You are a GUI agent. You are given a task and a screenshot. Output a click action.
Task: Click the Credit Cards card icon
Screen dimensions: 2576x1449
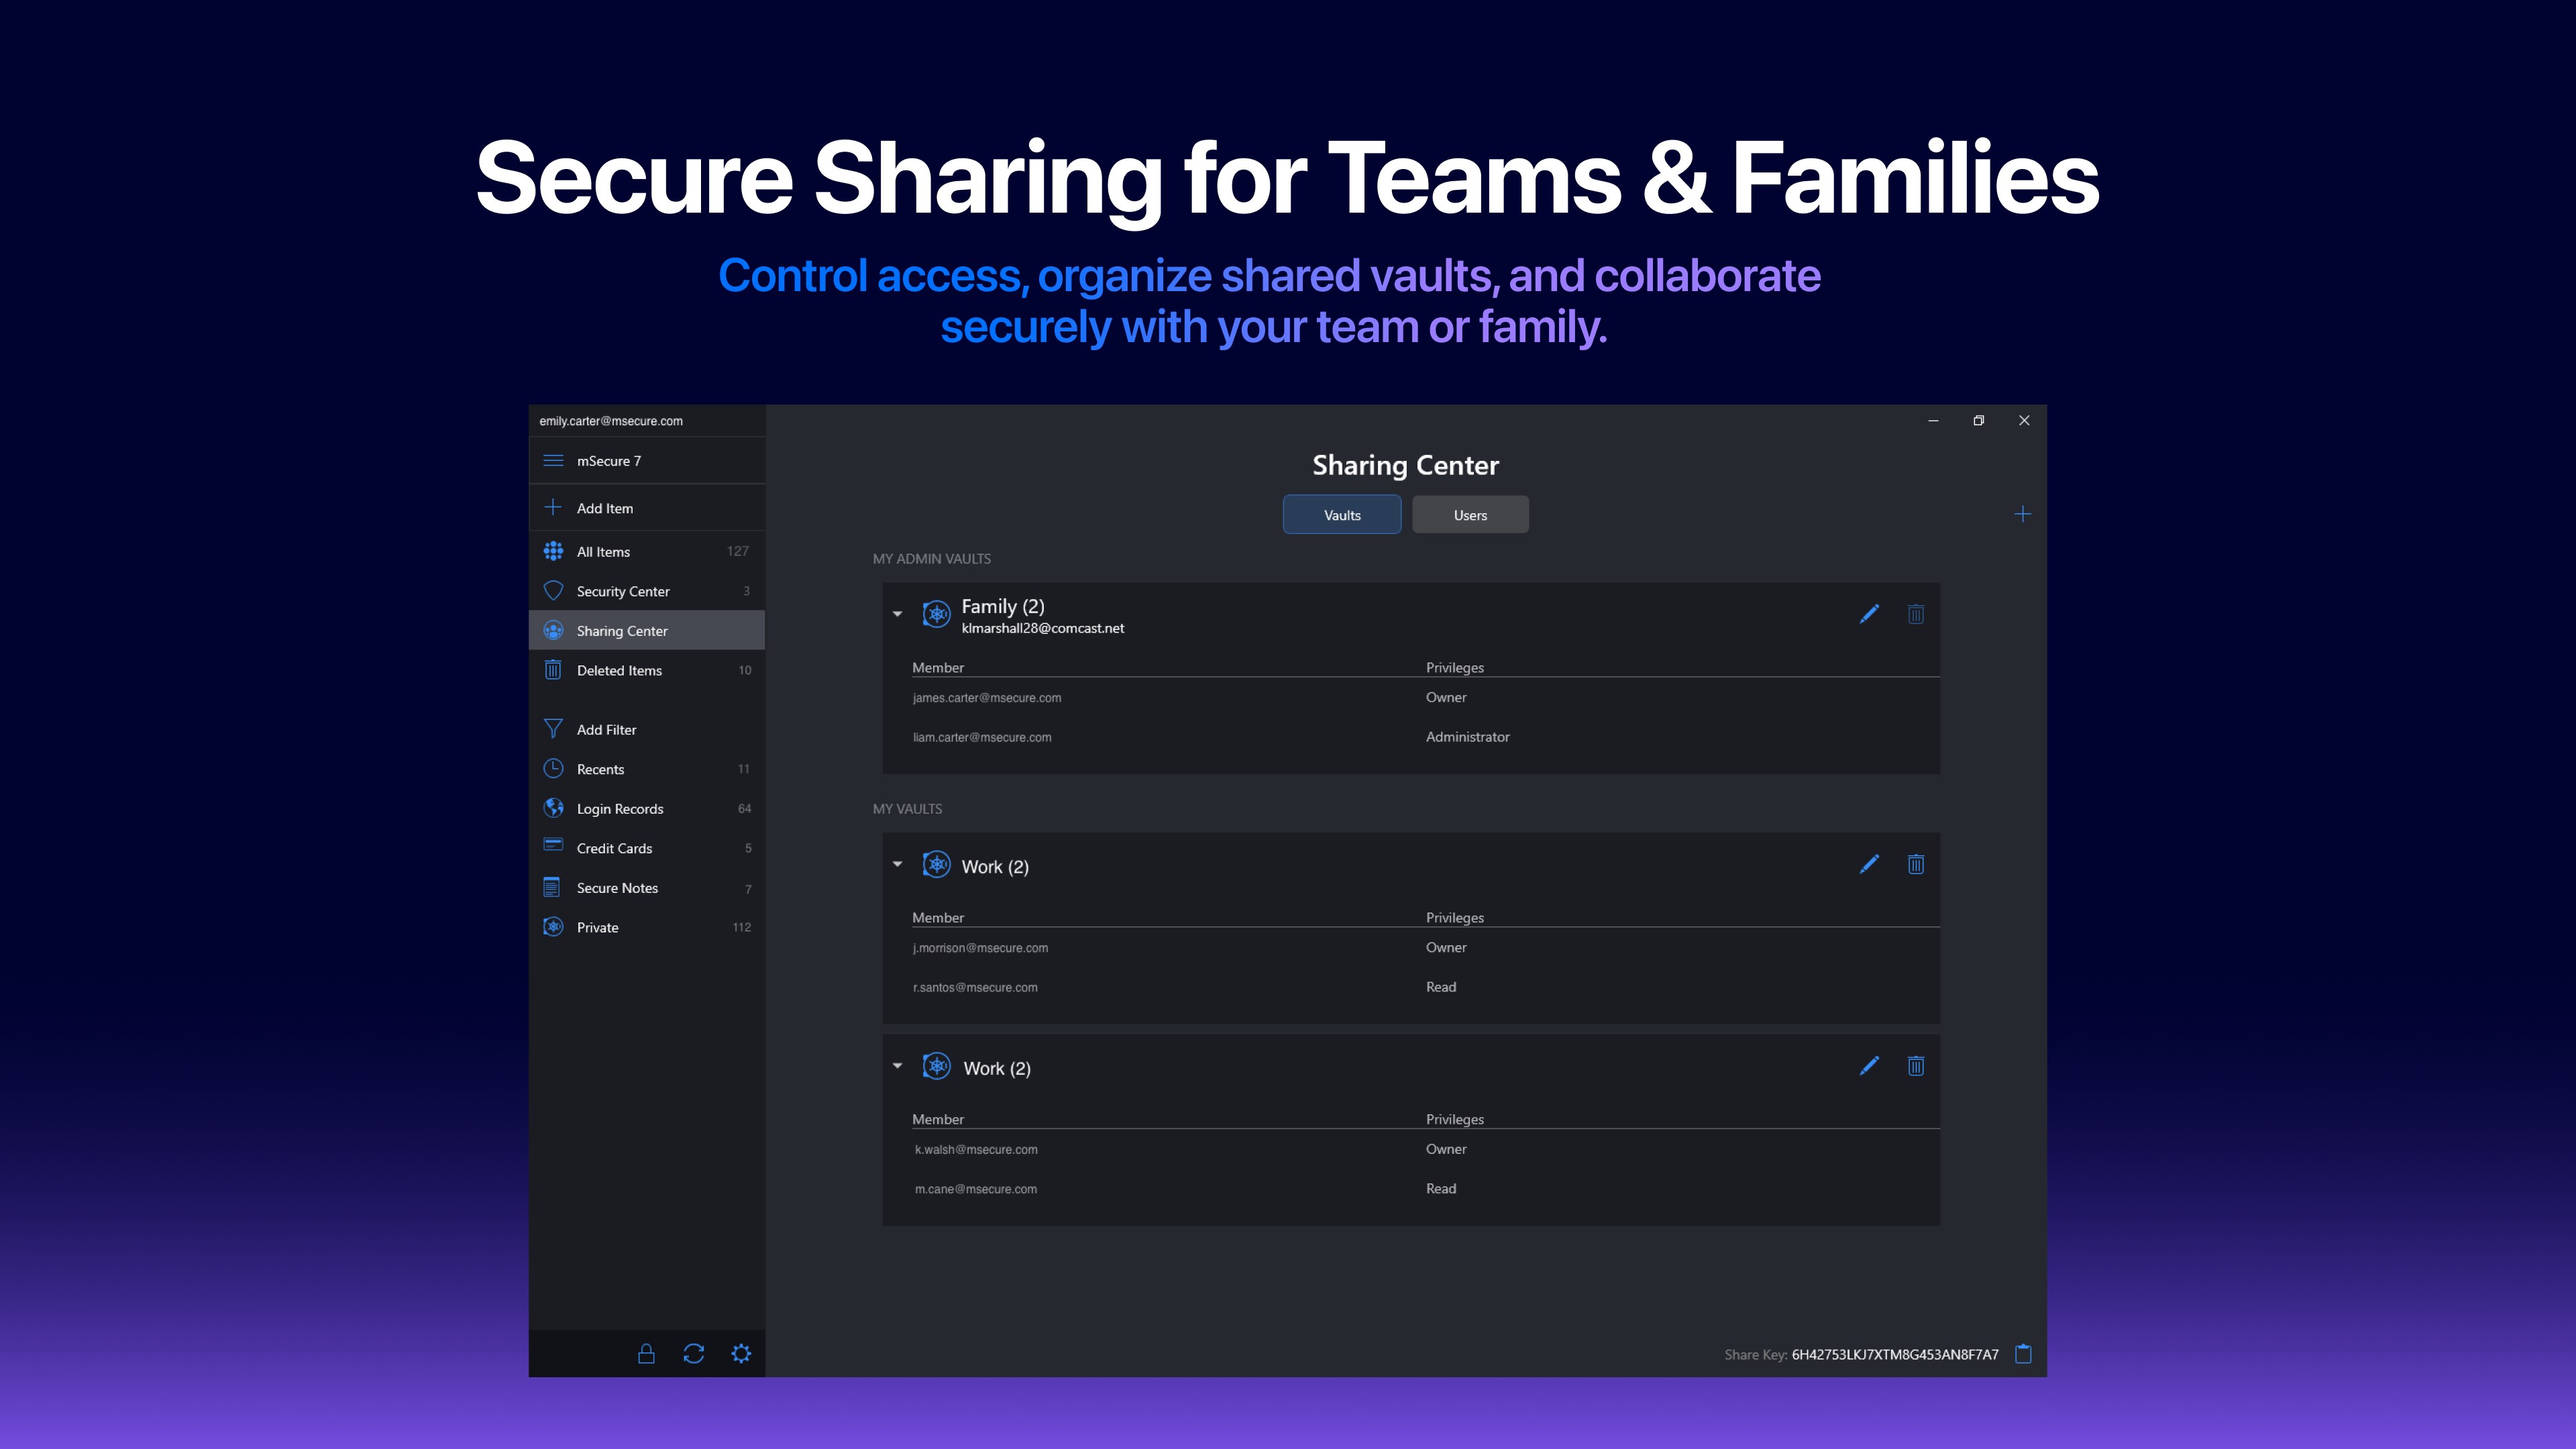[x=553, y=845]
